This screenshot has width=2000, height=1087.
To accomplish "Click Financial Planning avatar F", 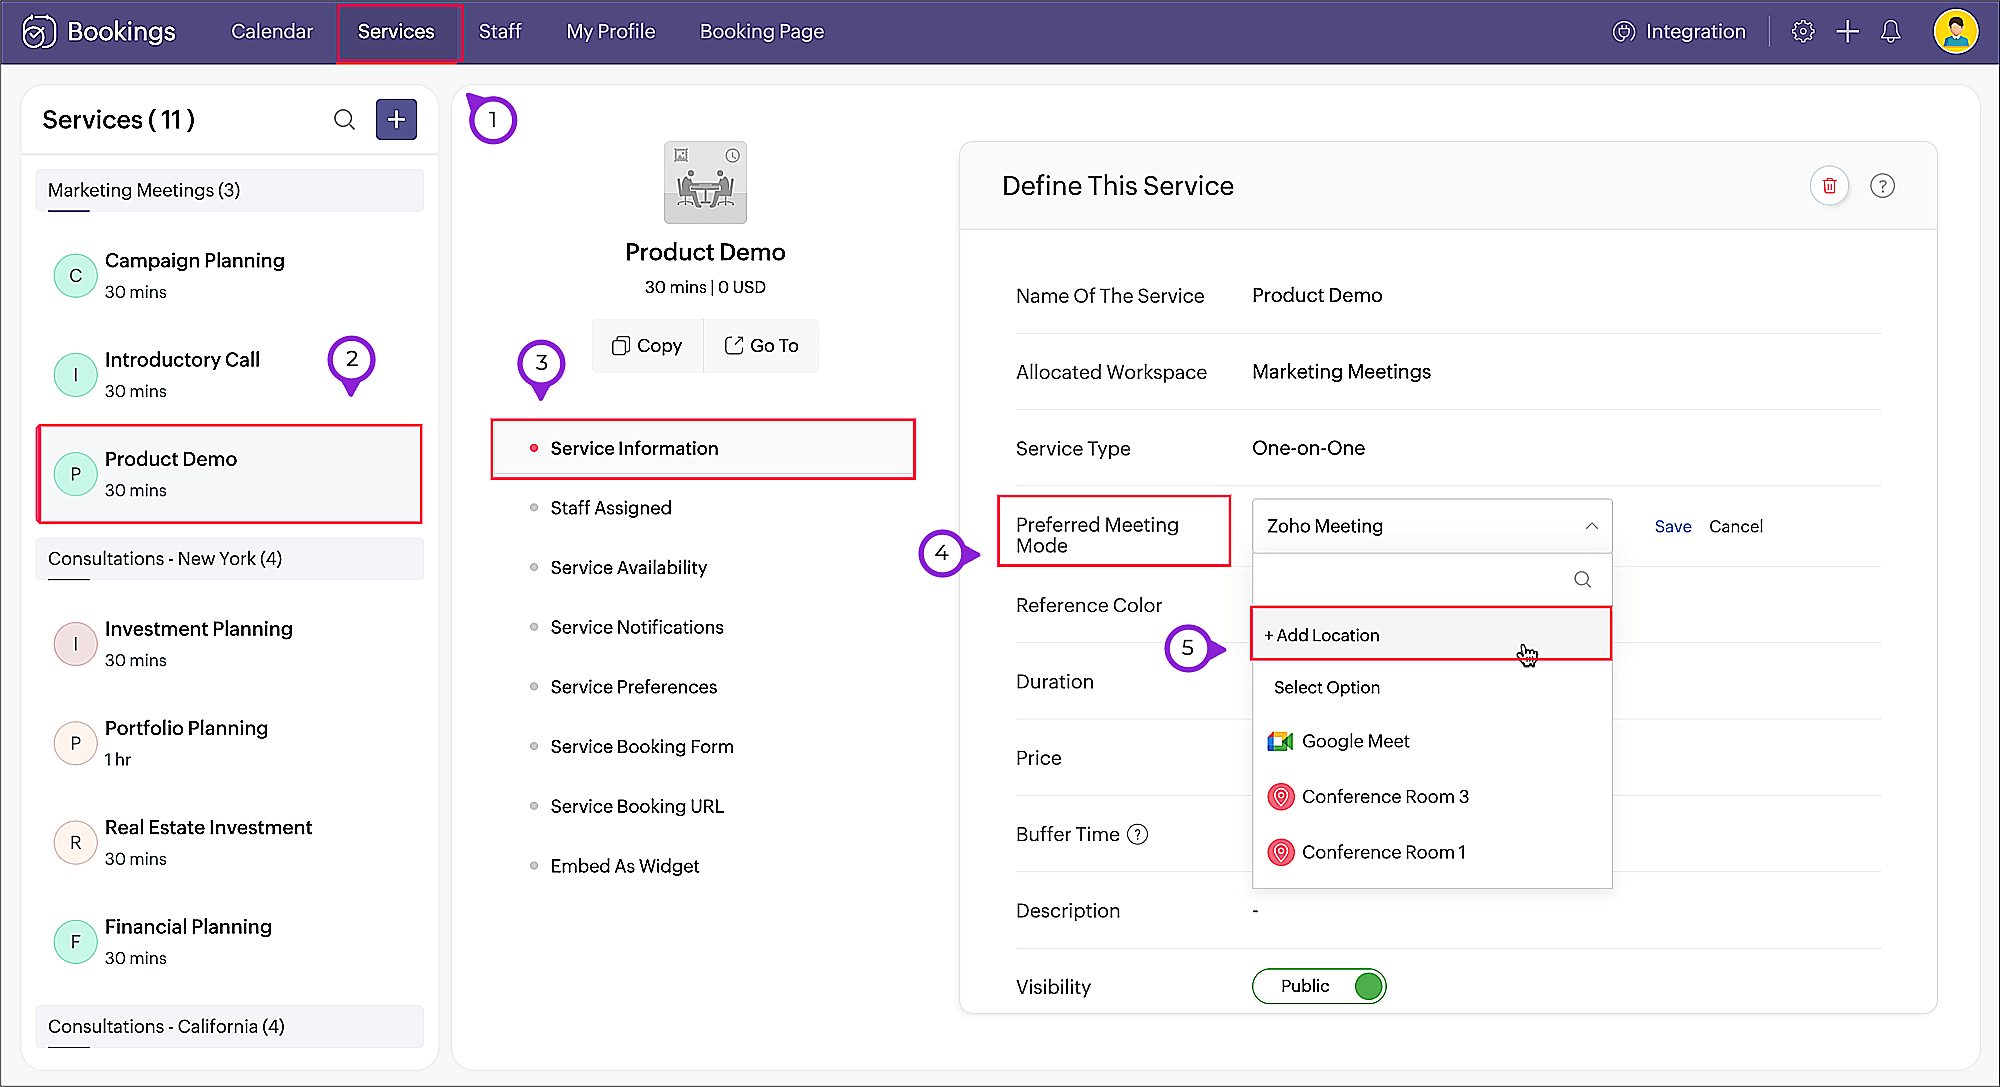I will click(75, 942).
